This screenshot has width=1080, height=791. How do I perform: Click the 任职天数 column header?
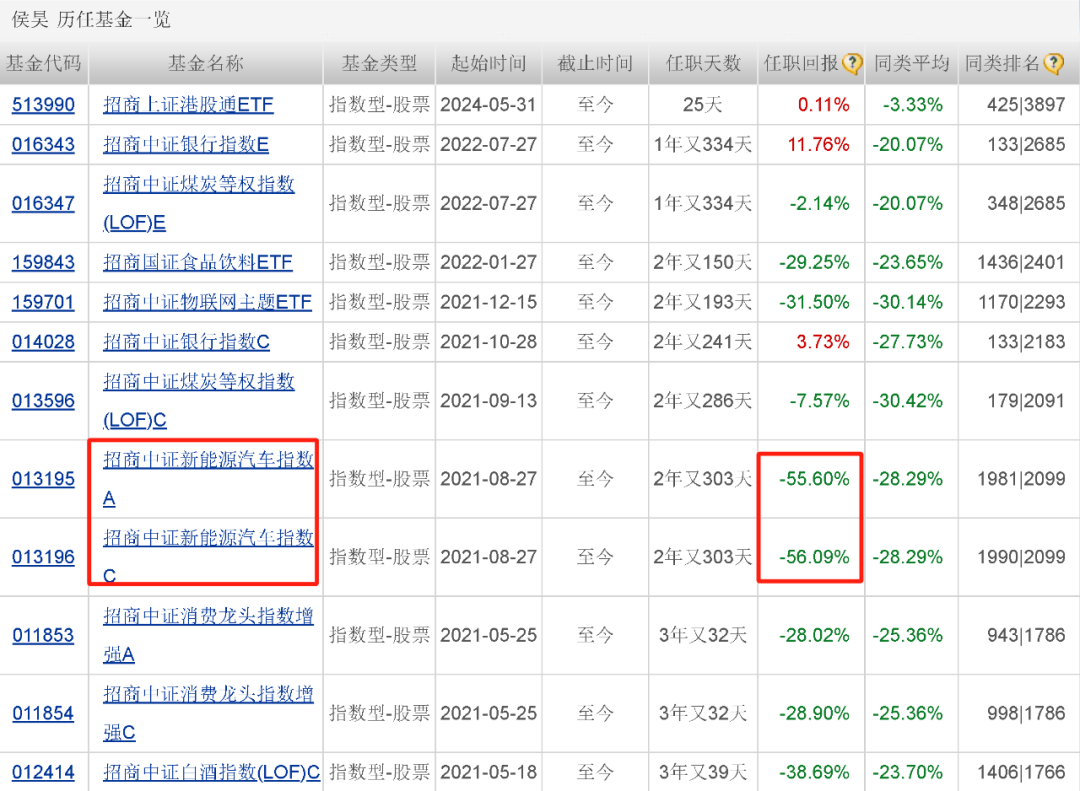coord(703,64)
